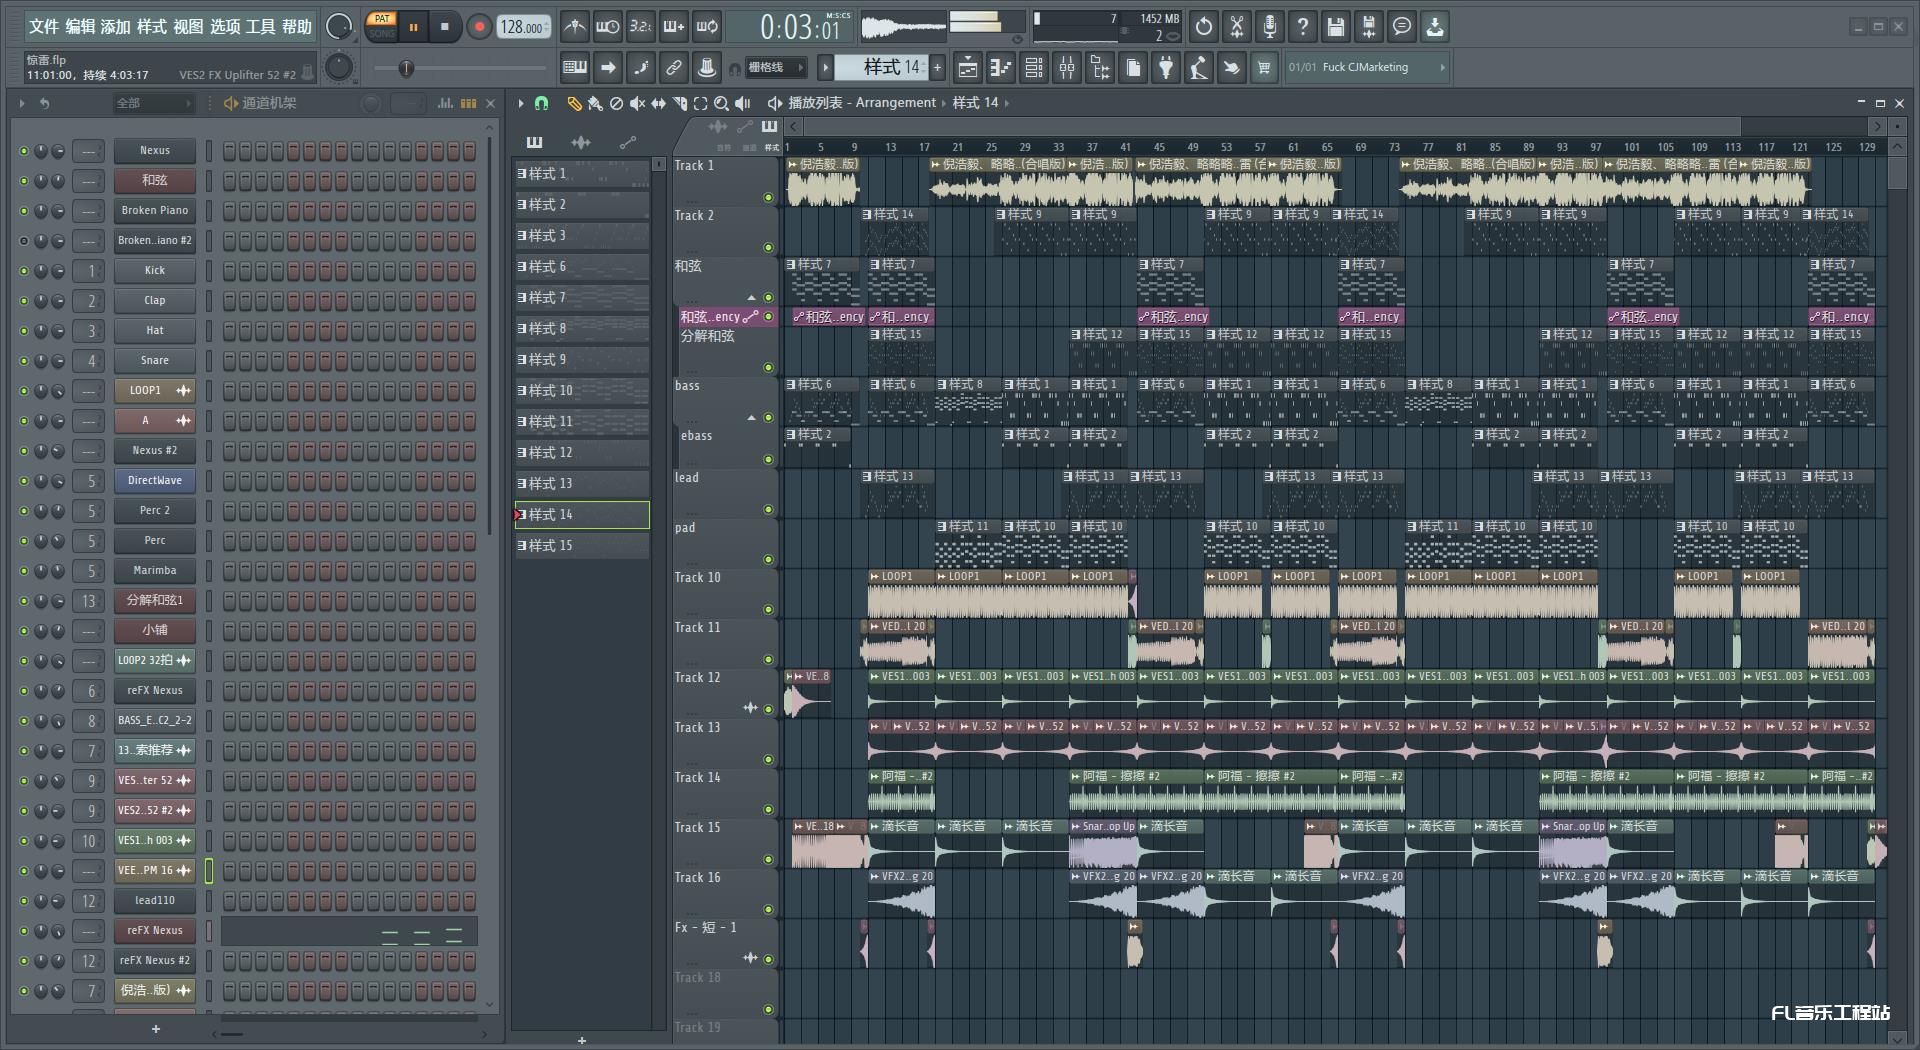Open the playlist view icon
1920x1050 pixels.
tap(968, 68)
